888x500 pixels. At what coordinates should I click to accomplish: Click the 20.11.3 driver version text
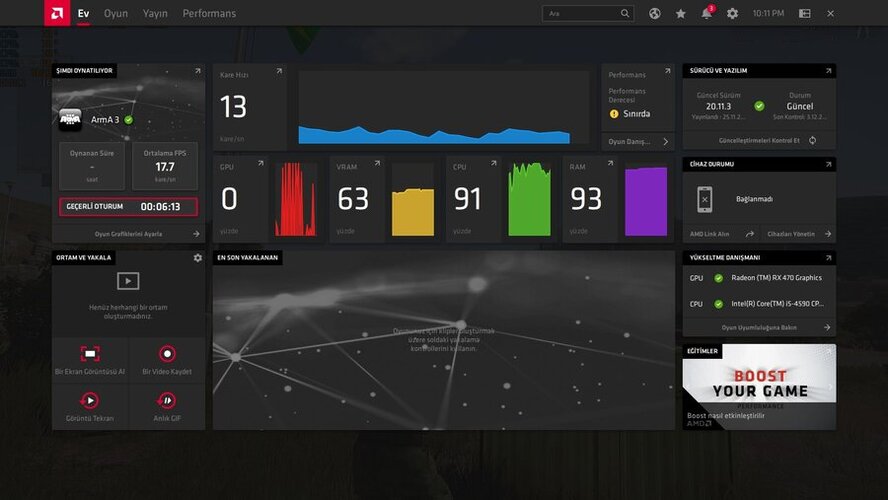point(718,106)
